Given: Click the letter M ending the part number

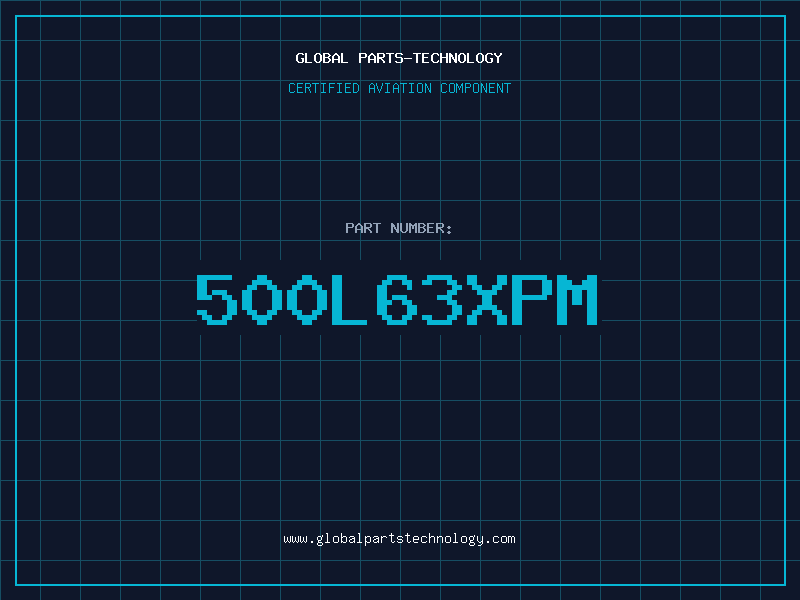Looking at the screenshot, I should pyautogui.click(x=577, y=299).
